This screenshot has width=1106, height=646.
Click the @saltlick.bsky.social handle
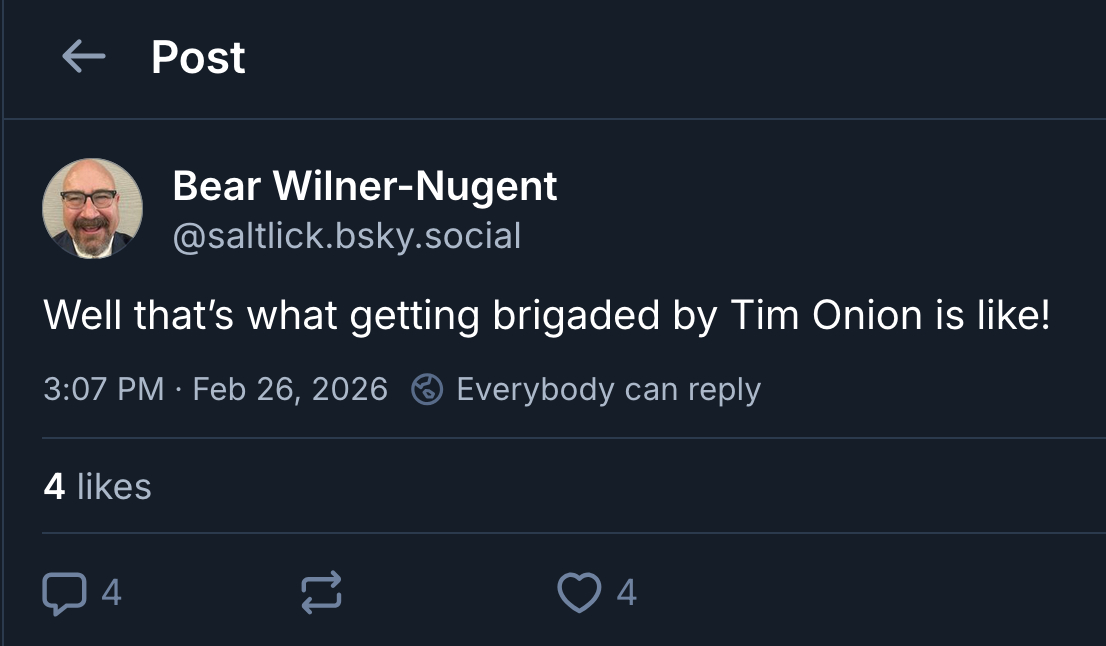click(x=346, y=236)
